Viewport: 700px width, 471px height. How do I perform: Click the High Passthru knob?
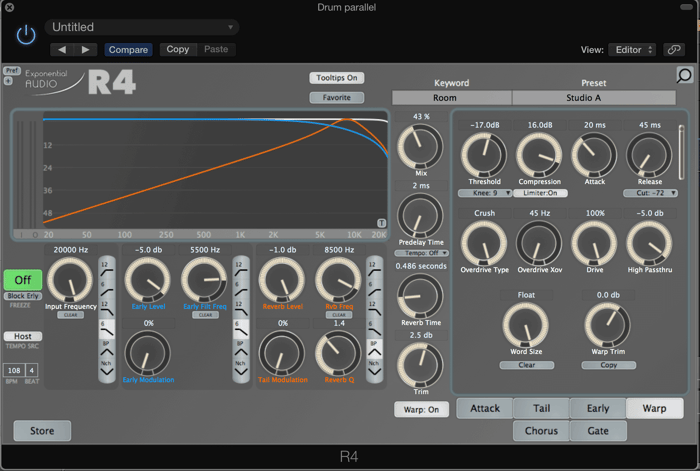coord(649,243)
